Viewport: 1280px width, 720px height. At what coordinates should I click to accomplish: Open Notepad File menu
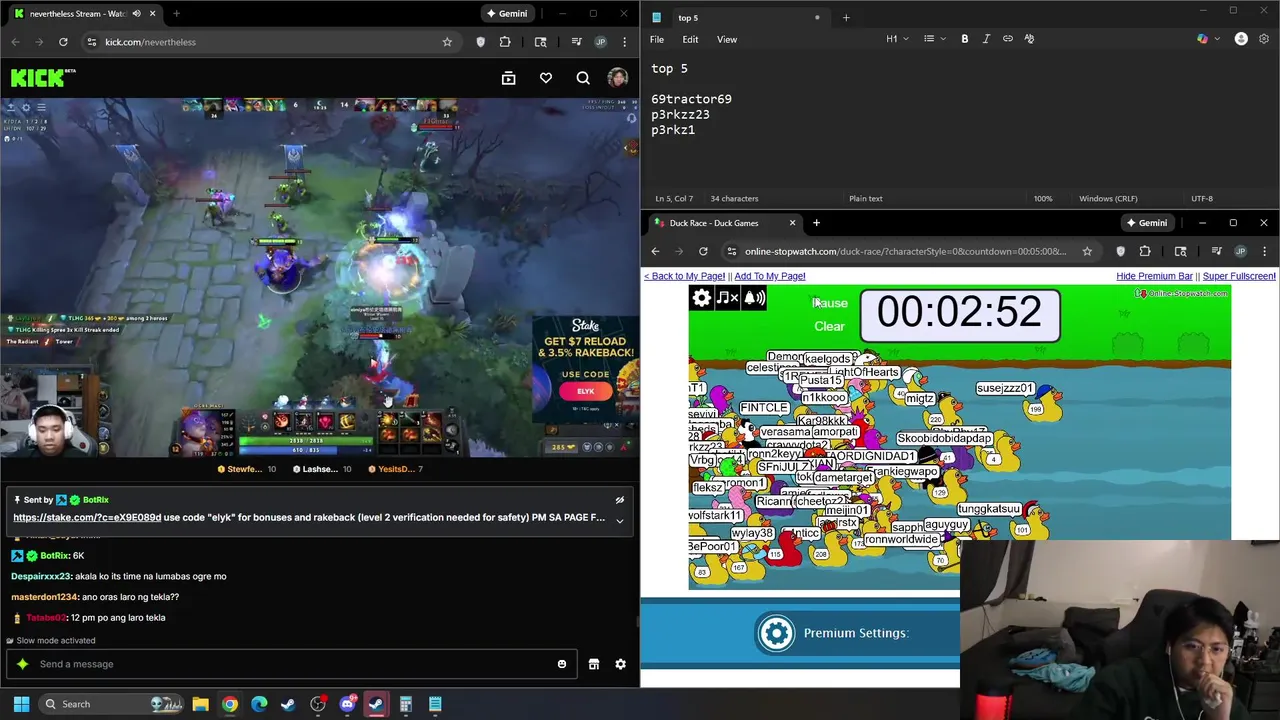657,39
